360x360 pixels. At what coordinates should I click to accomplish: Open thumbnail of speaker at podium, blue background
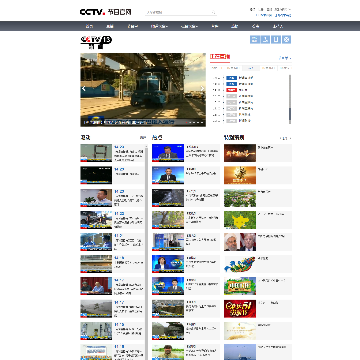[x=168, y=153]
